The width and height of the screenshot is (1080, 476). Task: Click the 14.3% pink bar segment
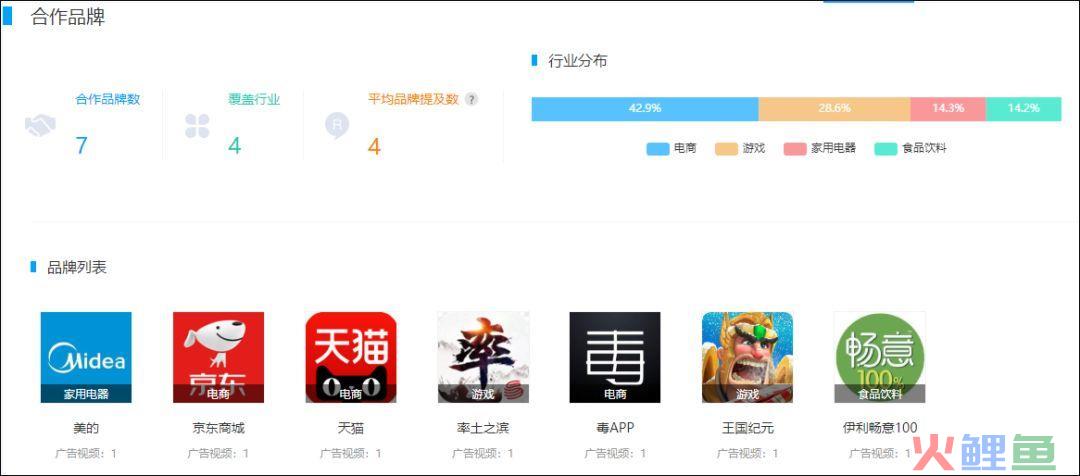click(x=948, y=109)
